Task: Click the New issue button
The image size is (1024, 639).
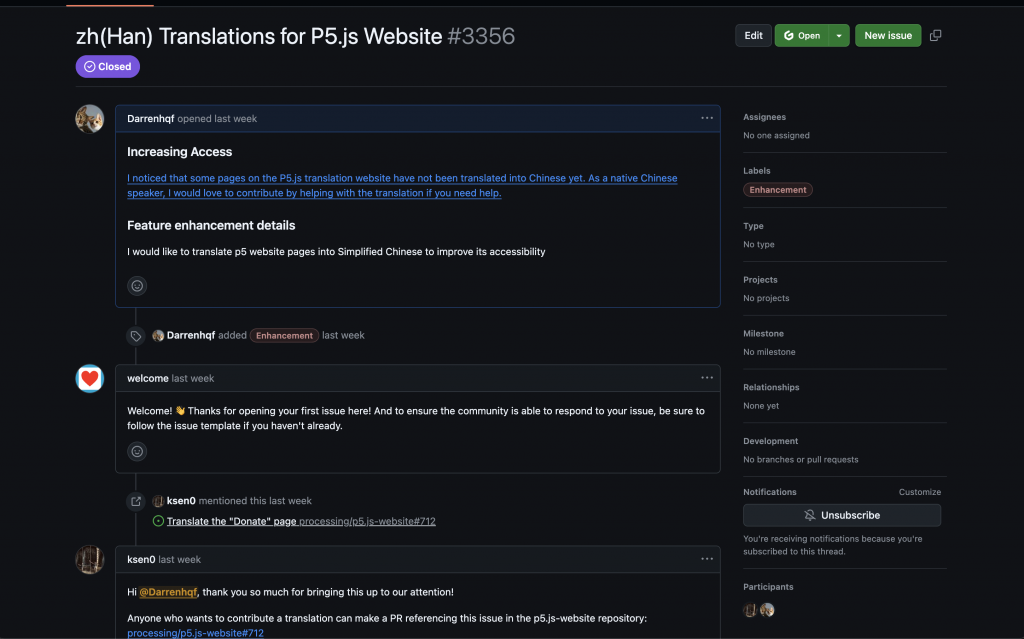Action: click(888, 35)
